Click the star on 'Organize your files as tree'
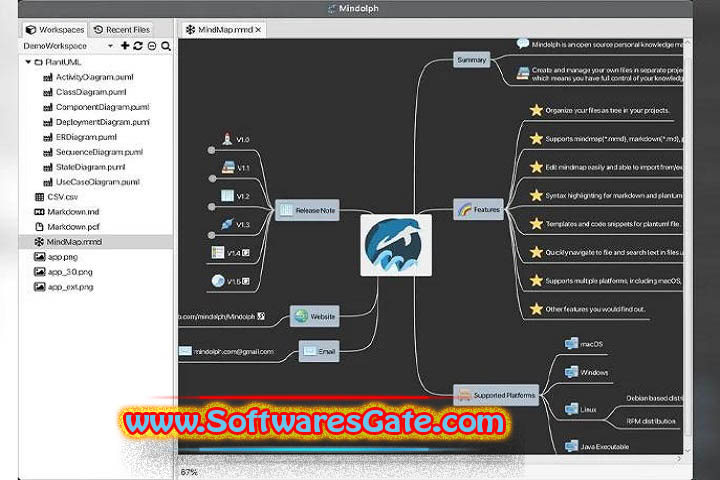The height and width of the screenshot is (480, 720). tap(536, 110)
